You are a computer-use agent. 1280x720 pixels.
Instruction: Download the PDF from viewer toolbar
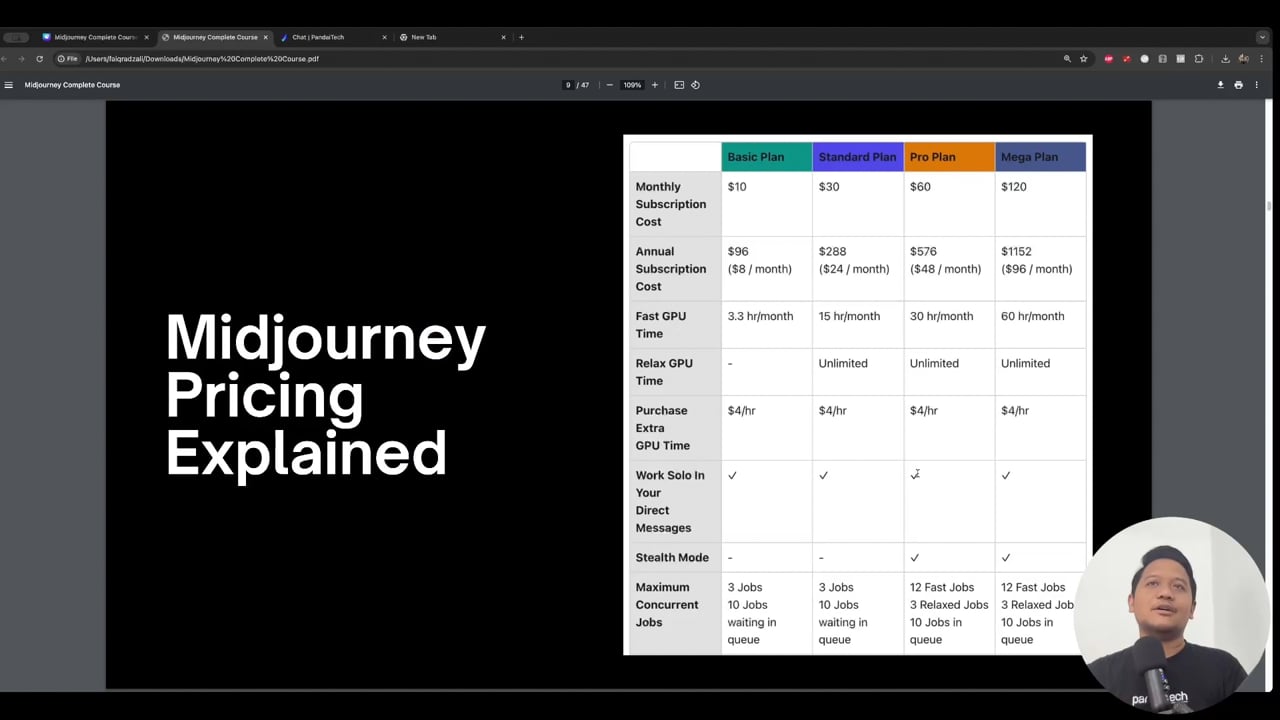pos(1220,85)
